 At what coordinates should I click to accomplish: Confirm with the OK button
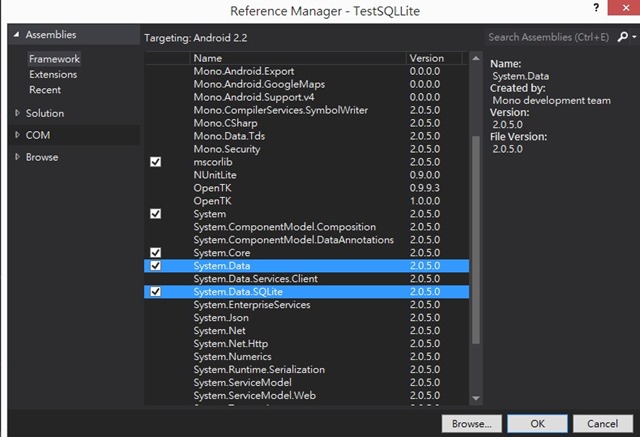(x=537, y=424)
